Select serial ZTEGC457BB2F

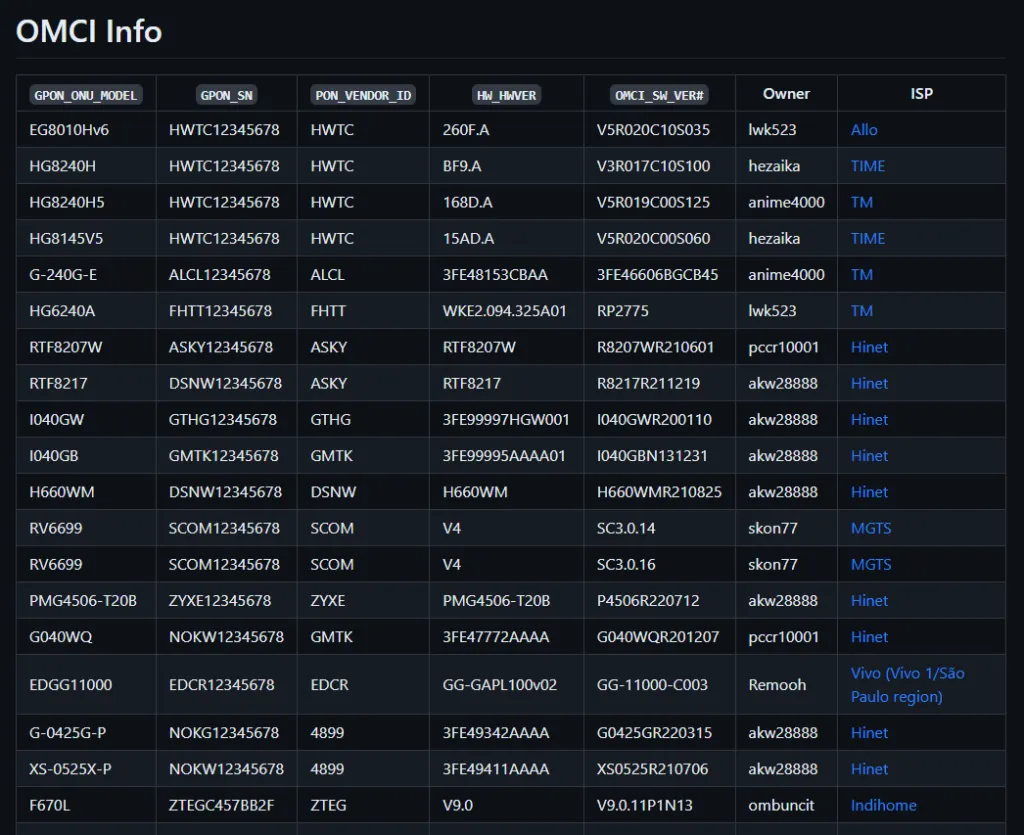(221, 806)
